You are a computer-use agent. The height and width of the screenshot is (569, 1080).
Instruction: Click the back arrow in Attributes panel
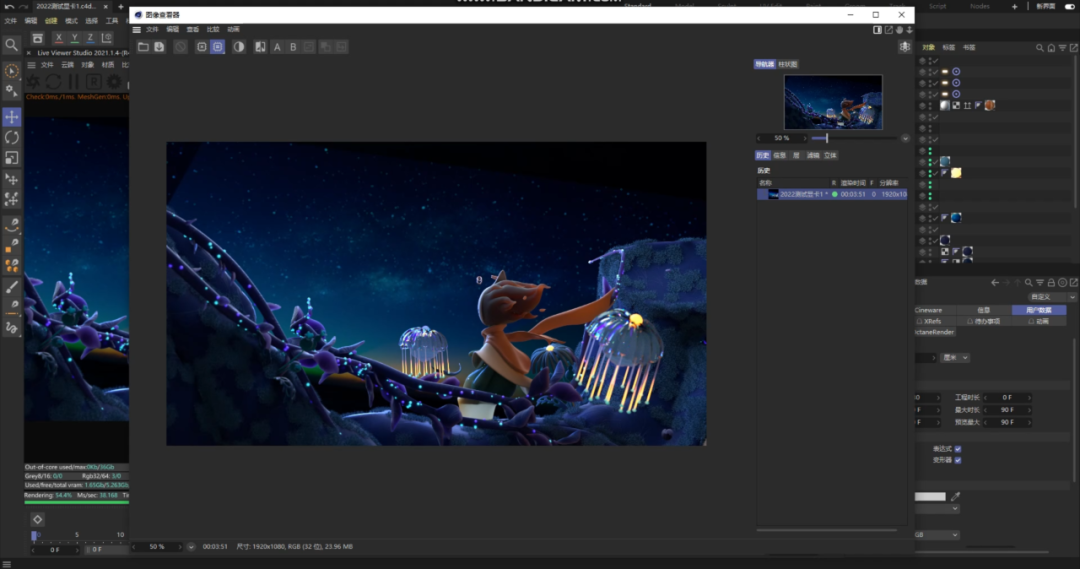(x=995, y=282)
